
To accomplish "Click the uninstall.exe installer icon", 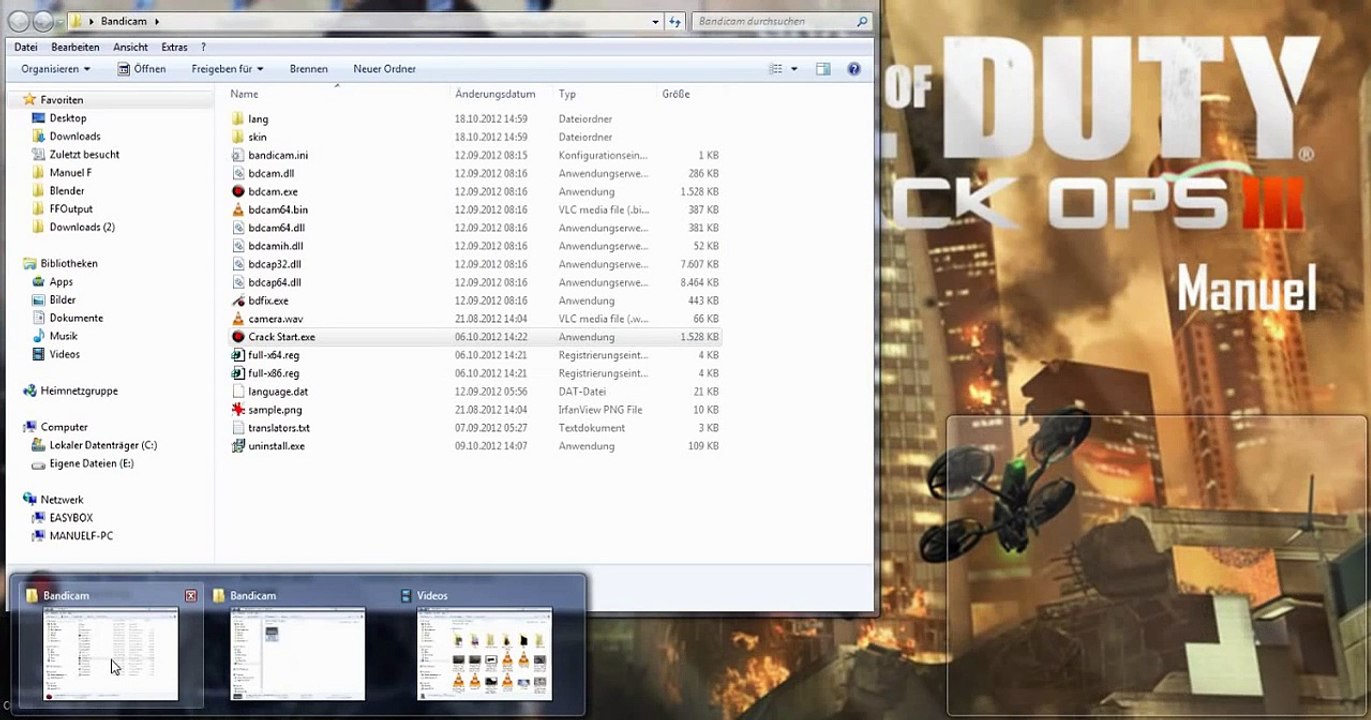I will point(238,446).
